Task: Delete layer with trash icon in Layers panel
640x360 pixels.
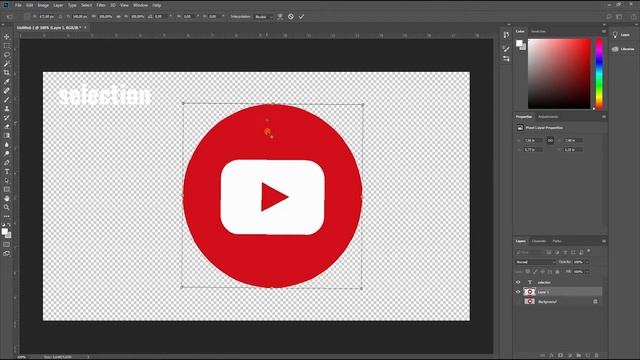Action: pos(596,356)
